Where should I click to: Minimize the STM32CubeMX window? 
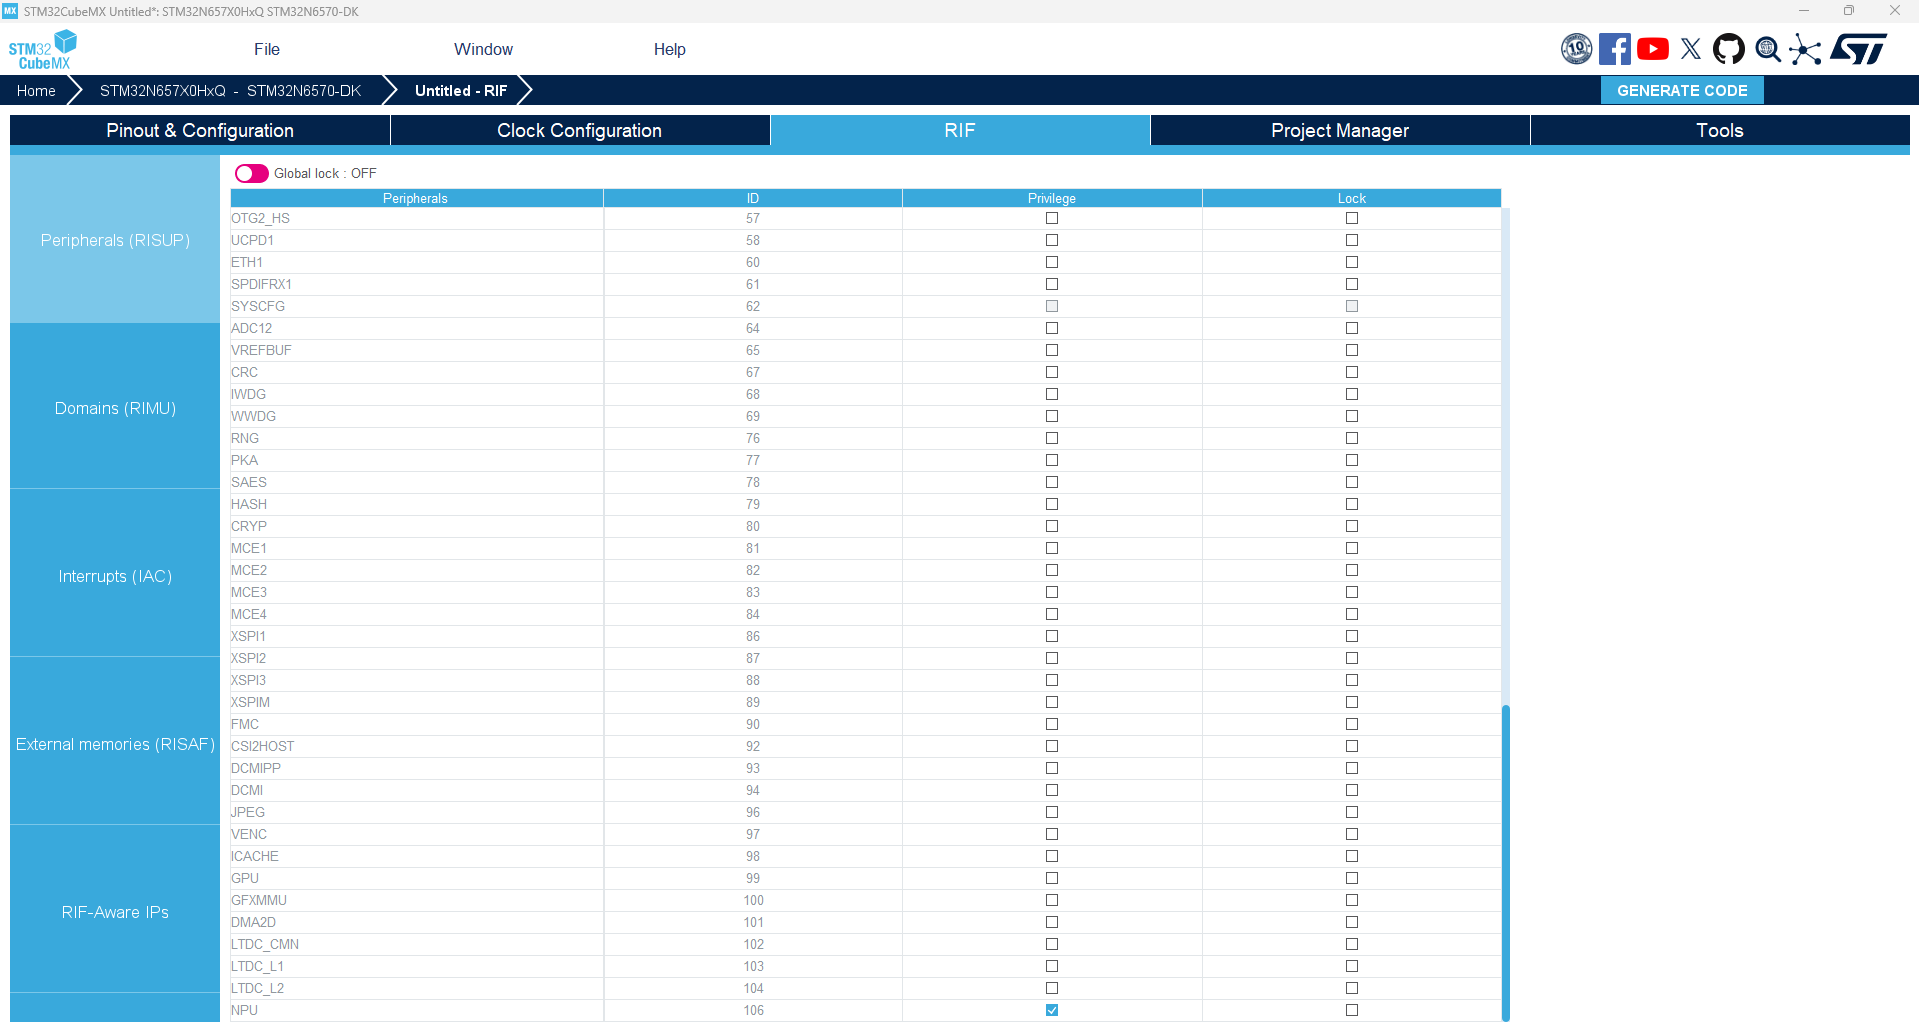(1804, 11)
